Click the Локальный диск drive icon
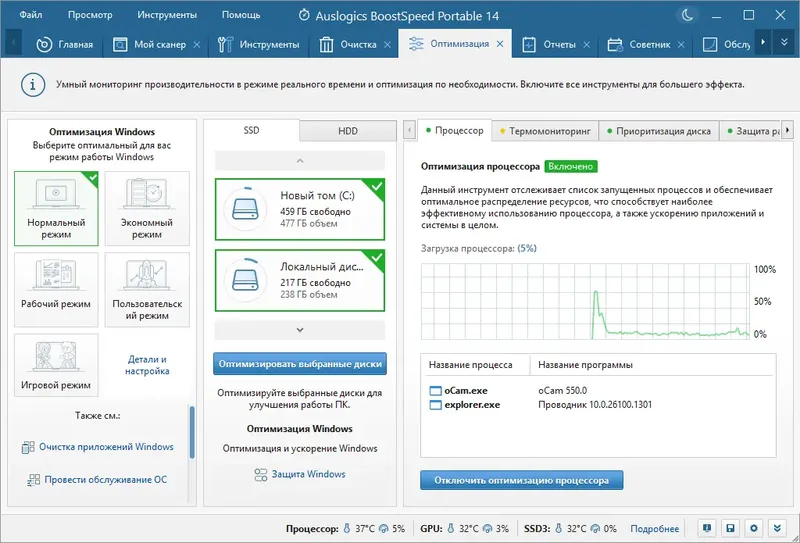 (x=245, y=280)
